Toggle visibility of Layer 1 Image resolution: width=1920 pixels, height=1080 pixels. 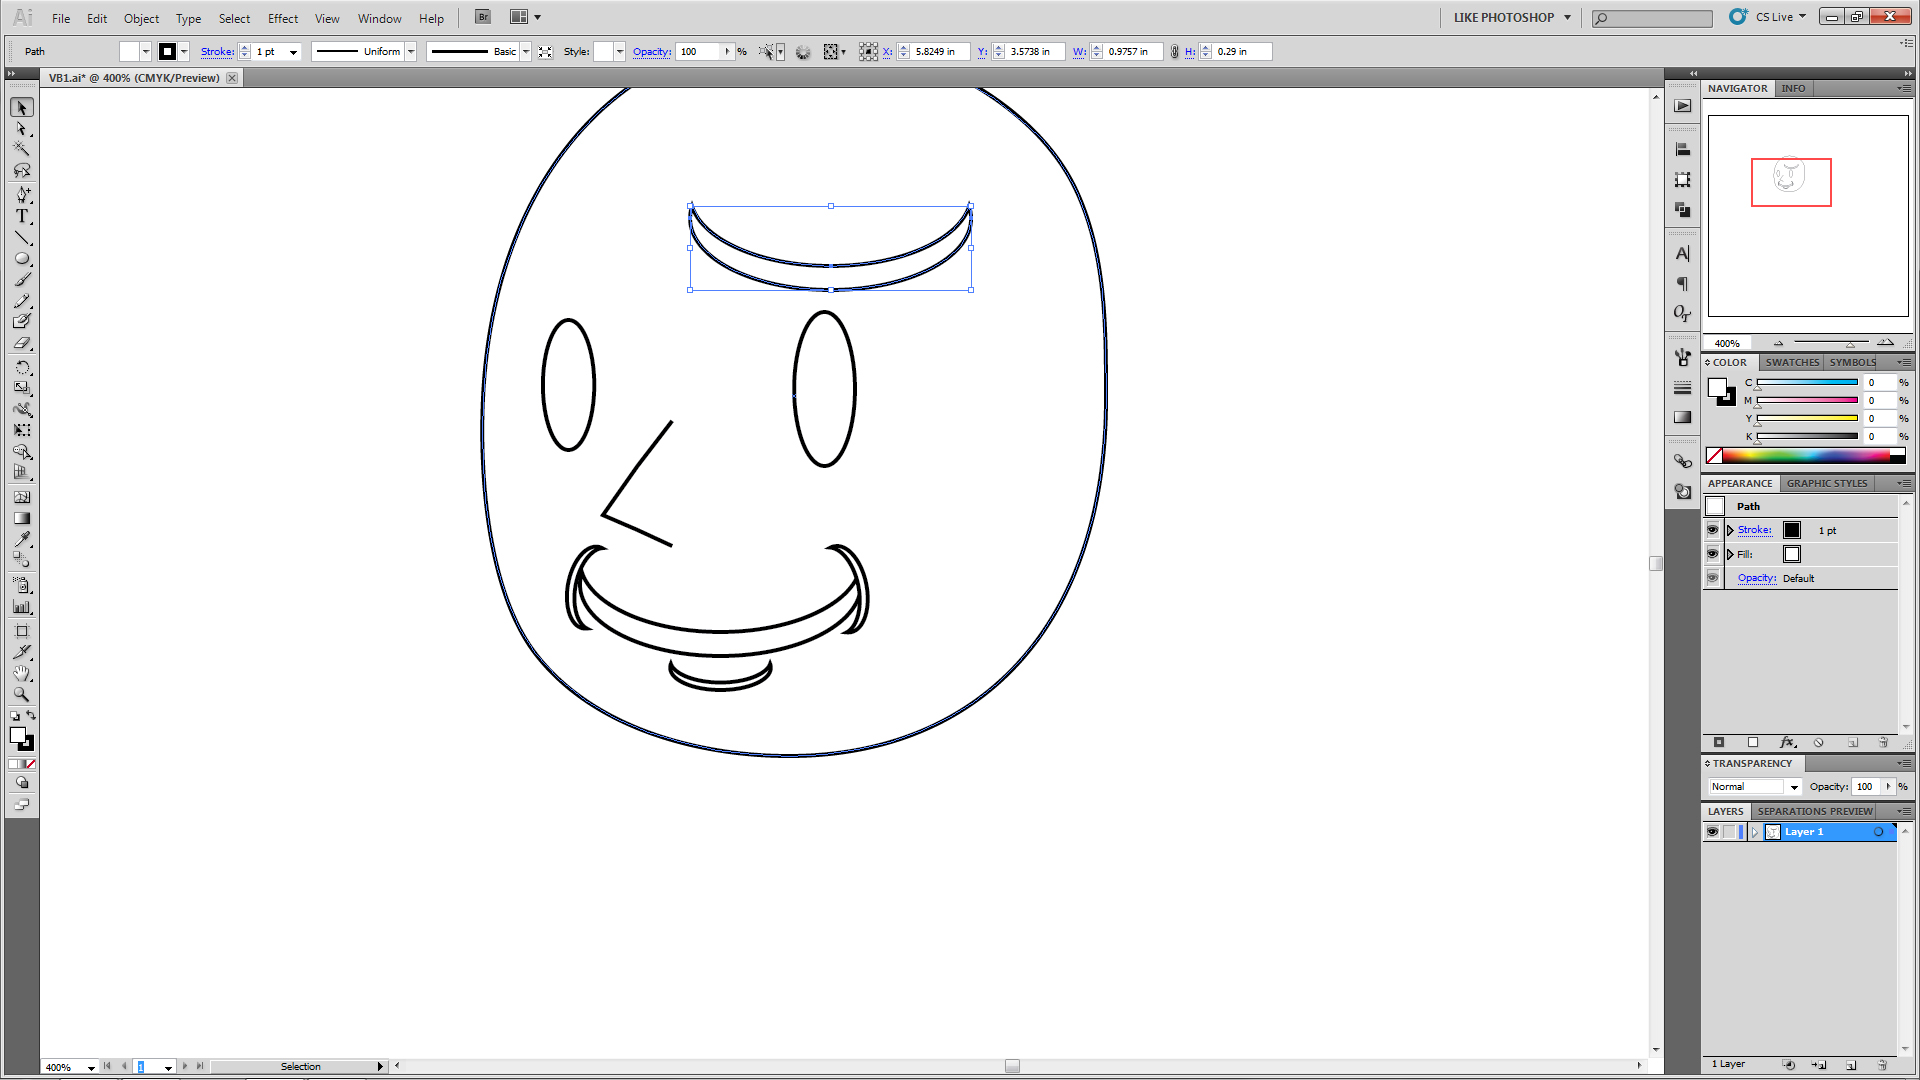[x=1712, y=832]
